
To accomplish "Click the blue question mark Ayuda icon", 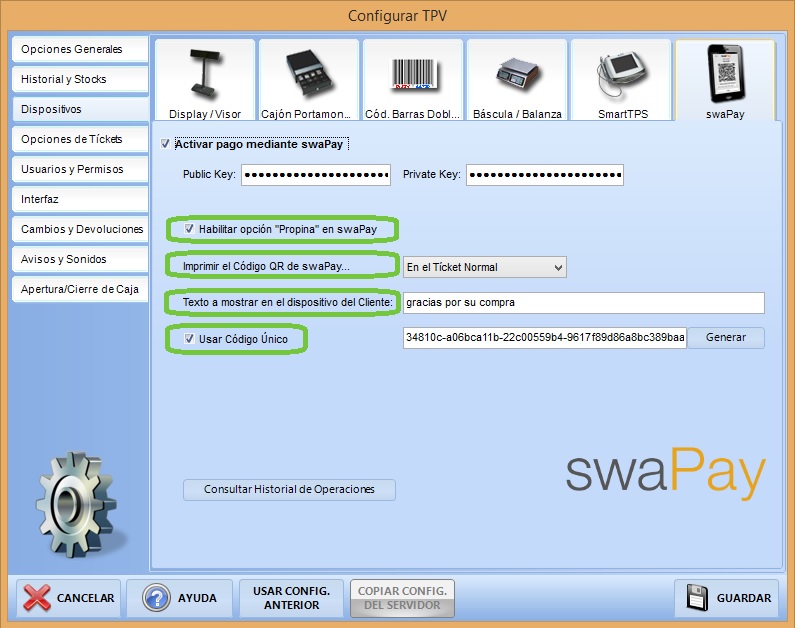I will point(157,598).
